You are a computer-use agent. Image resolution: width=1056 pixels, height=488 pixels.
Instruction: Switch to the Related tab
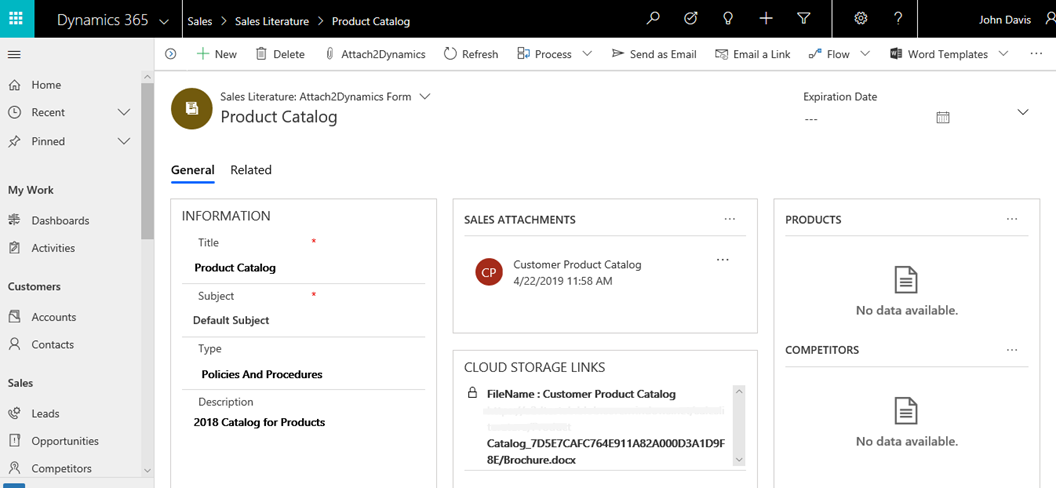251,170
